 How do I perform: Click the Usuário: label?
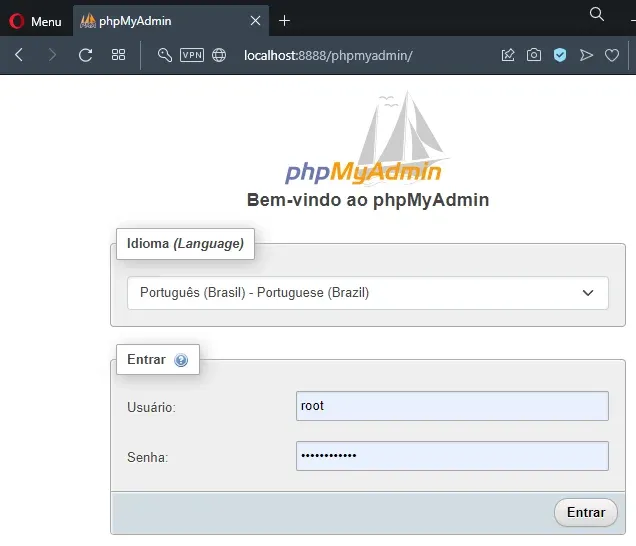151,407
